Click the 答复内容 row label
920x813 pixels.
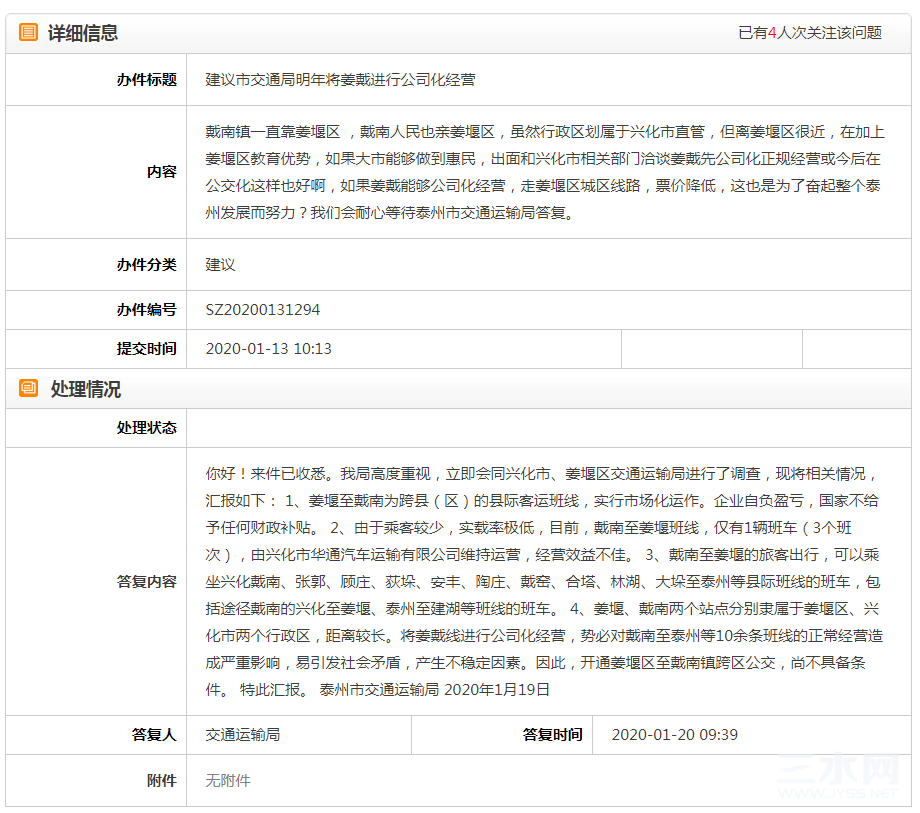(147, 581)
